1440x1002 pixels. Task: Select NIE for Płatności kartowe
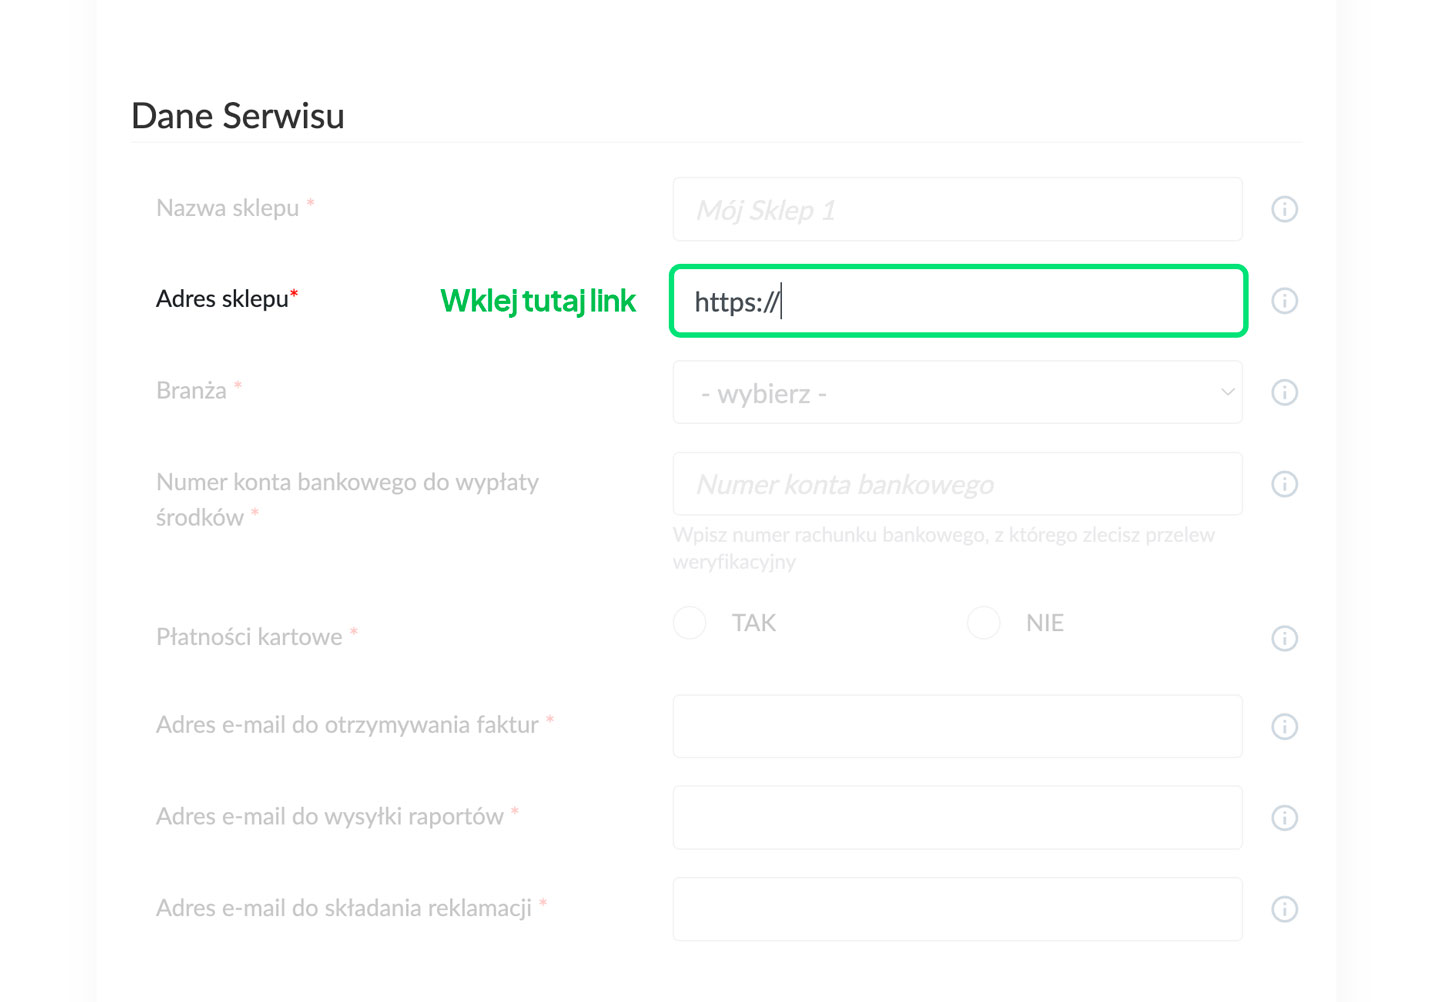pyautogui.click(x=984, y=622)
